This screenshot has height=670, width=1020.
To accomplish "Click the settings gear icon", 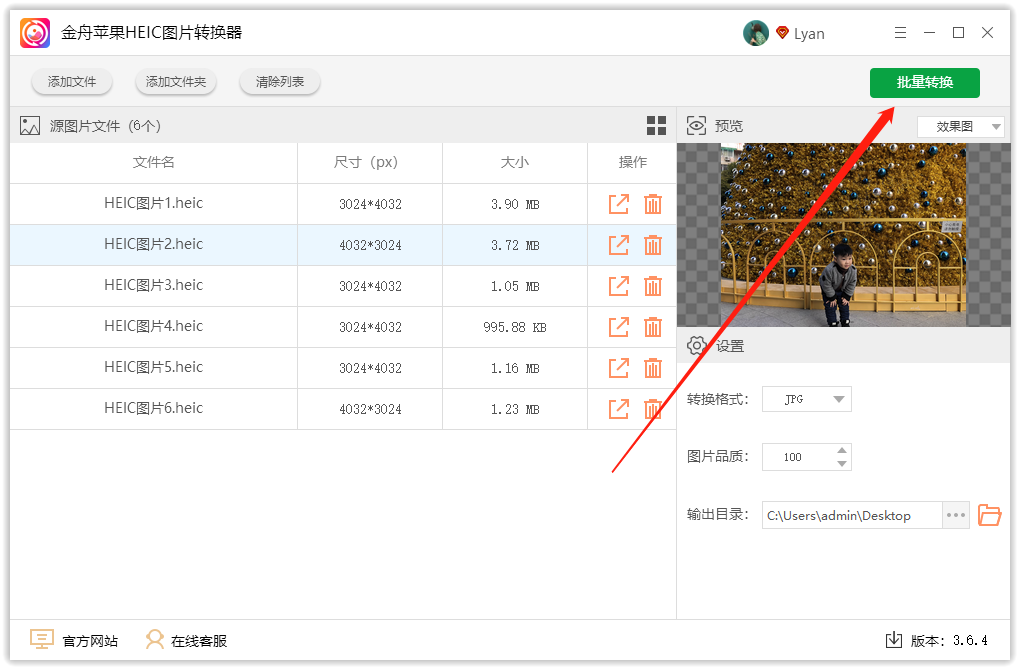I will (697, 345).
